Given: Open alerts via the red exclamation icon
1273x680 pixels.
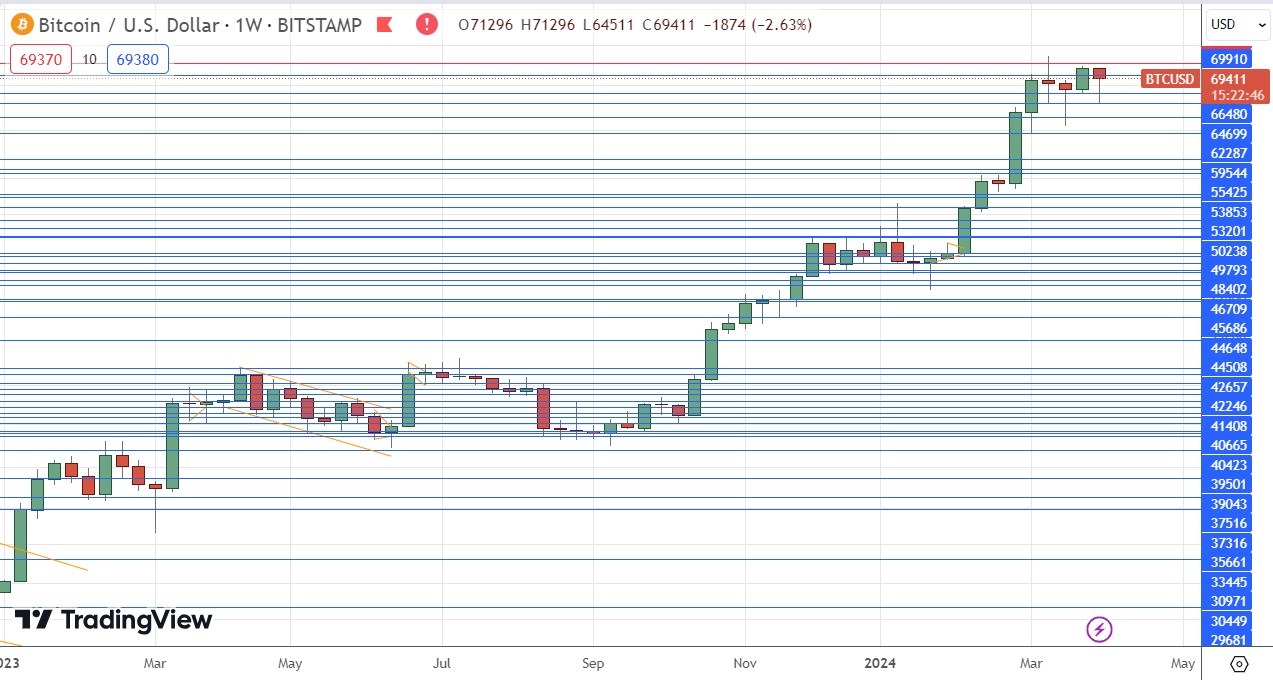Looking at the screenshot, I should coord(426,25).
